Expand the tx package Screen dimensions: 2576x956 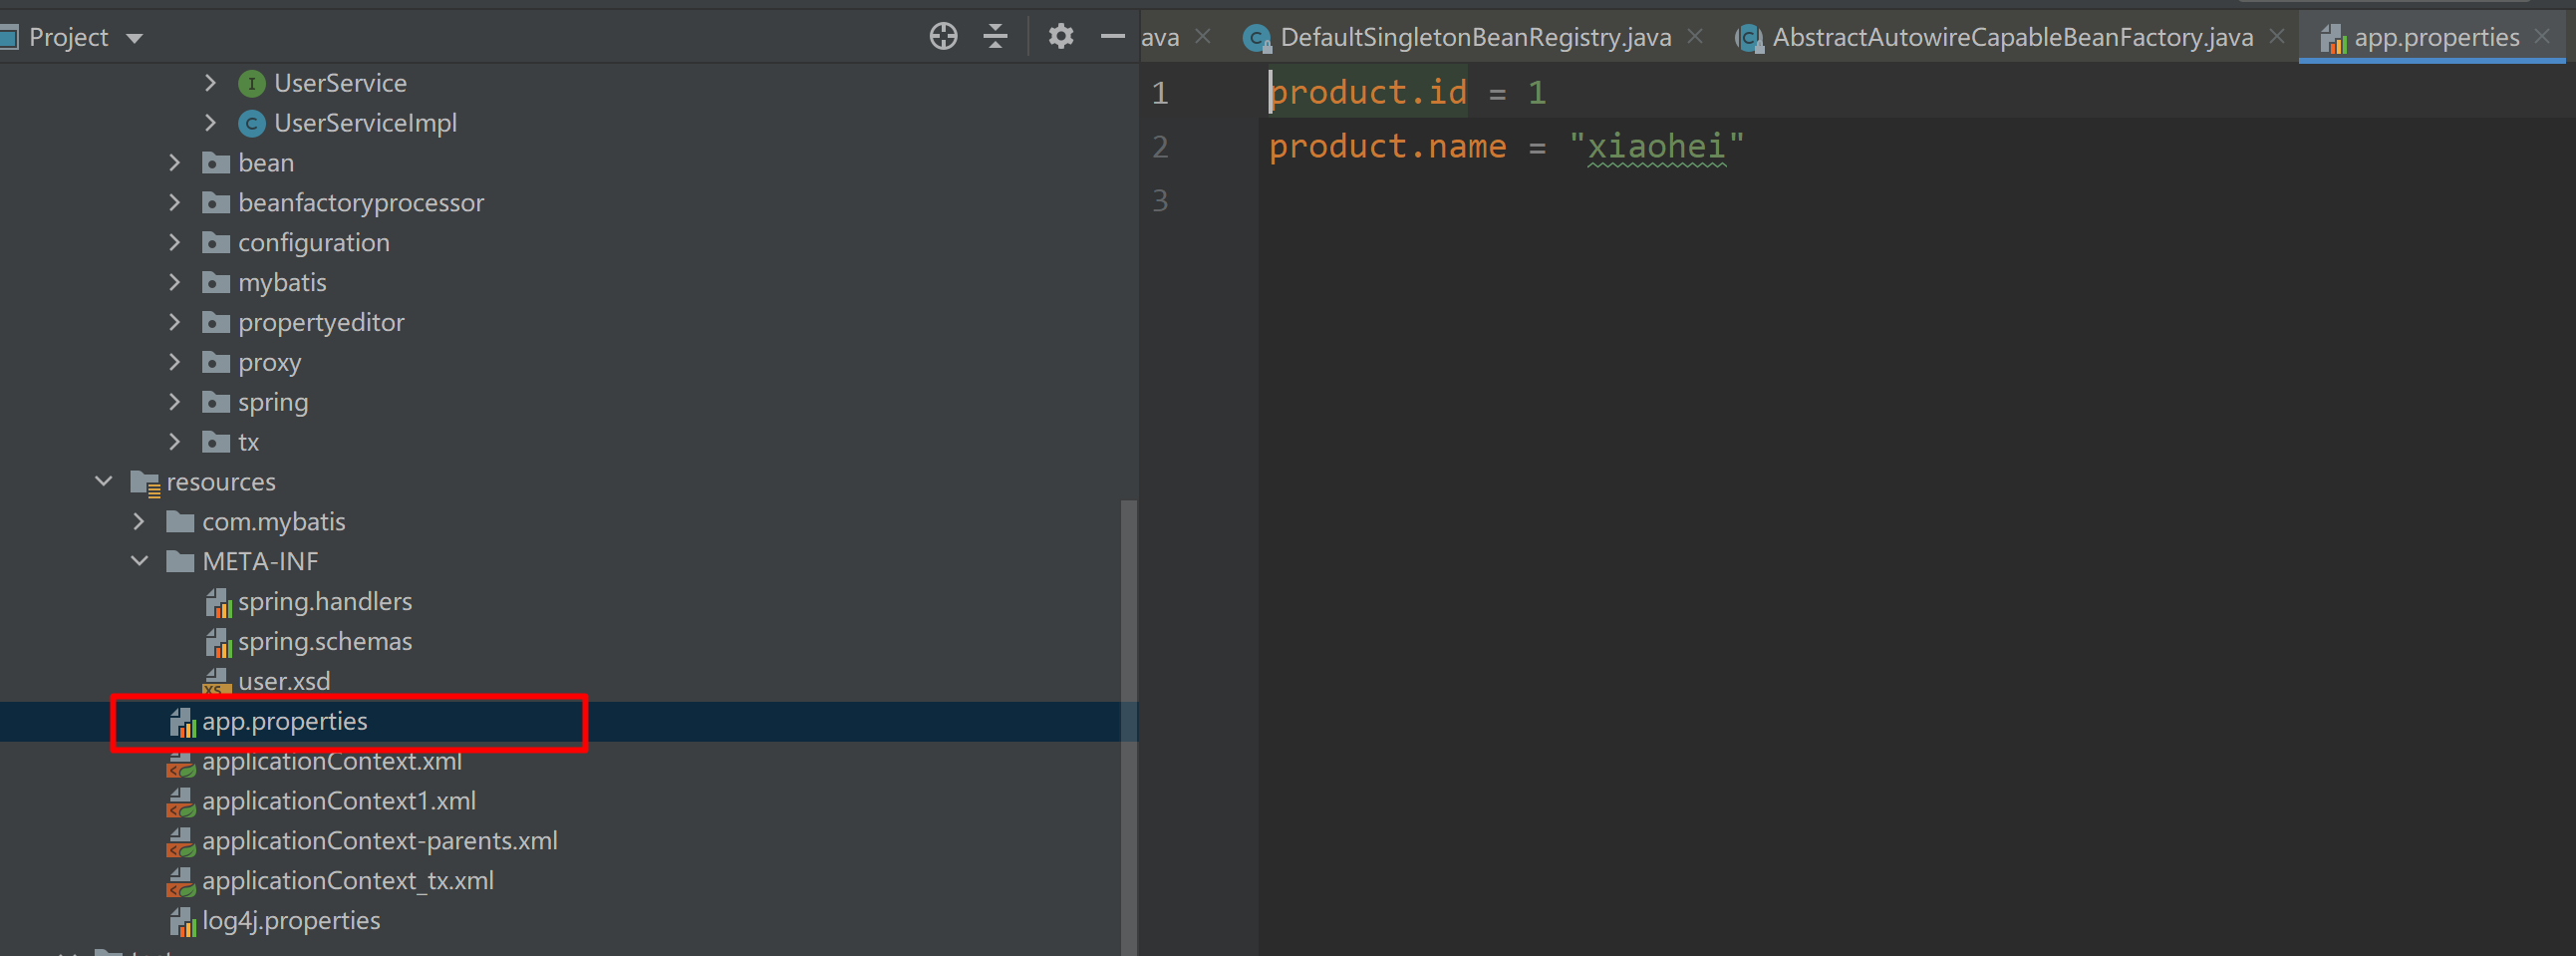point(174,442)
